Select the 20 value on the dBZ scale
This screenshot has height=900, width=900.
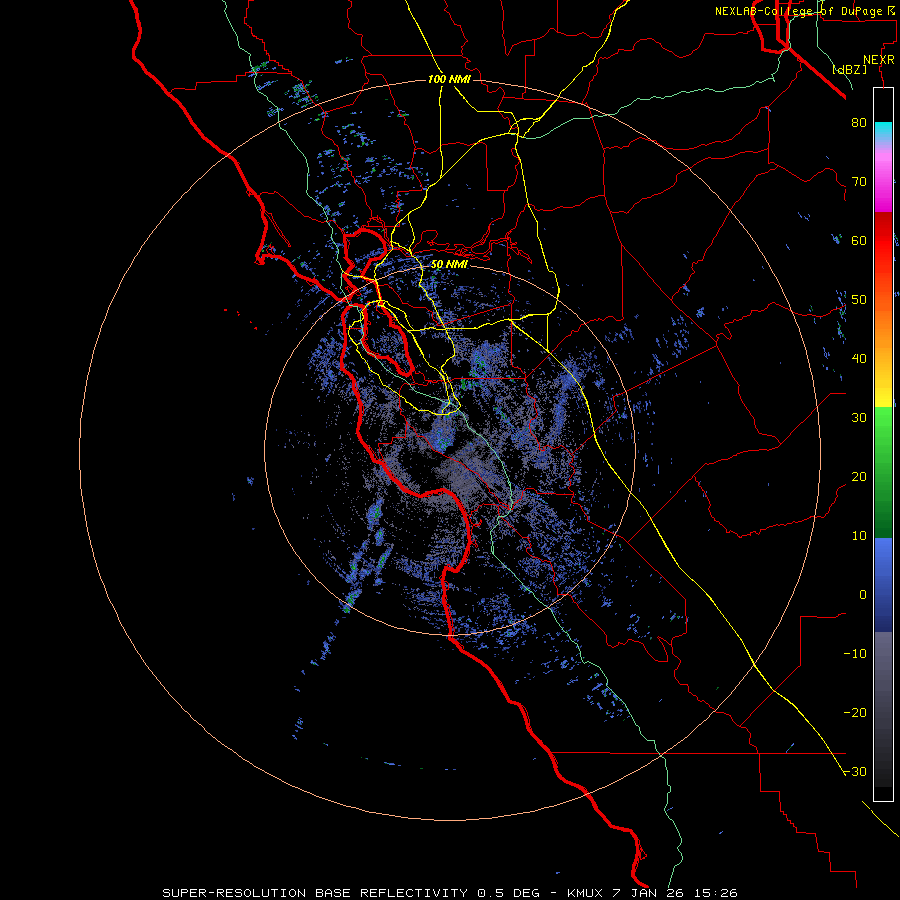(x=859, y=477)
